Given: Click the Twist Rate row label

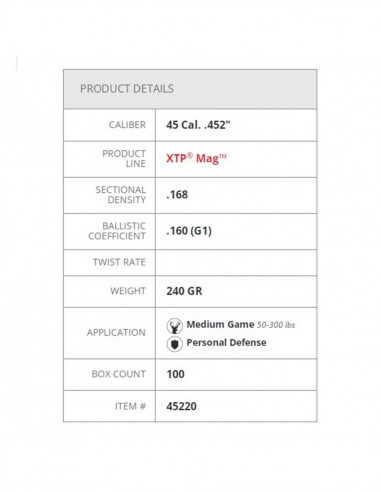Looking at the screenshot, I should pyautogui.click(x=119, y=262).
